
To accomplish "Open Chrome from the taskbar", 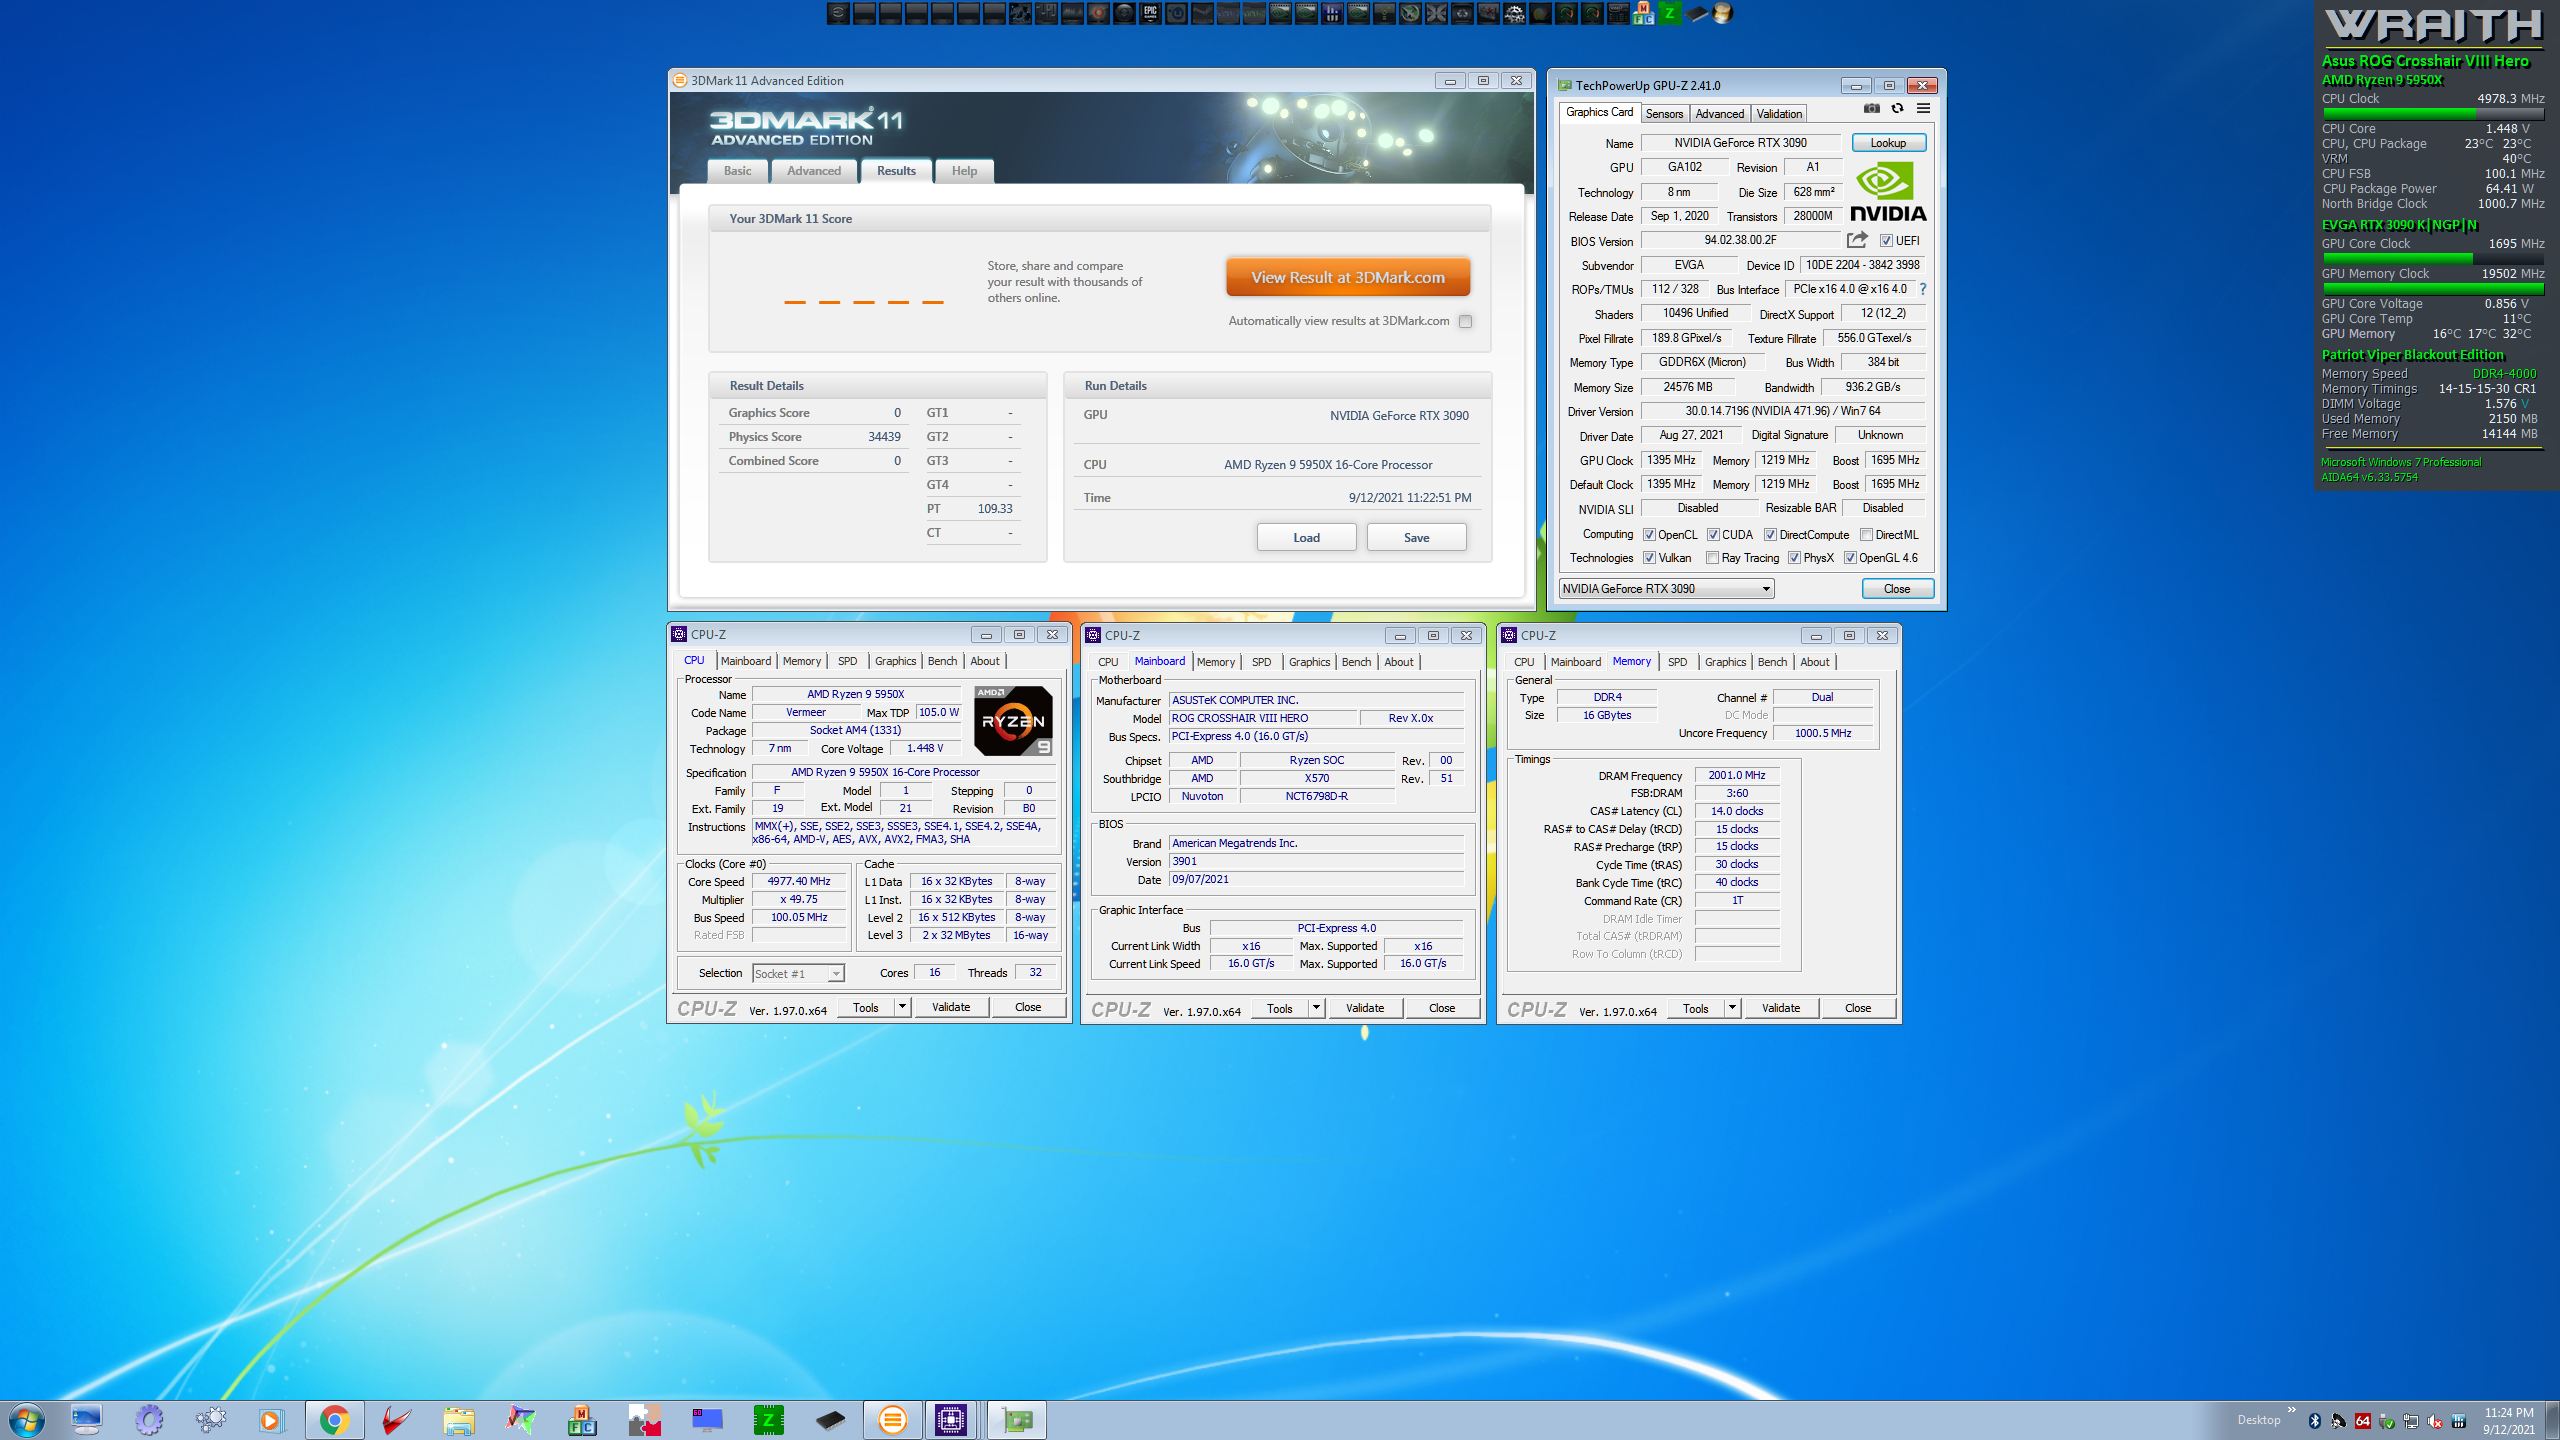I will click(334, 1419).
